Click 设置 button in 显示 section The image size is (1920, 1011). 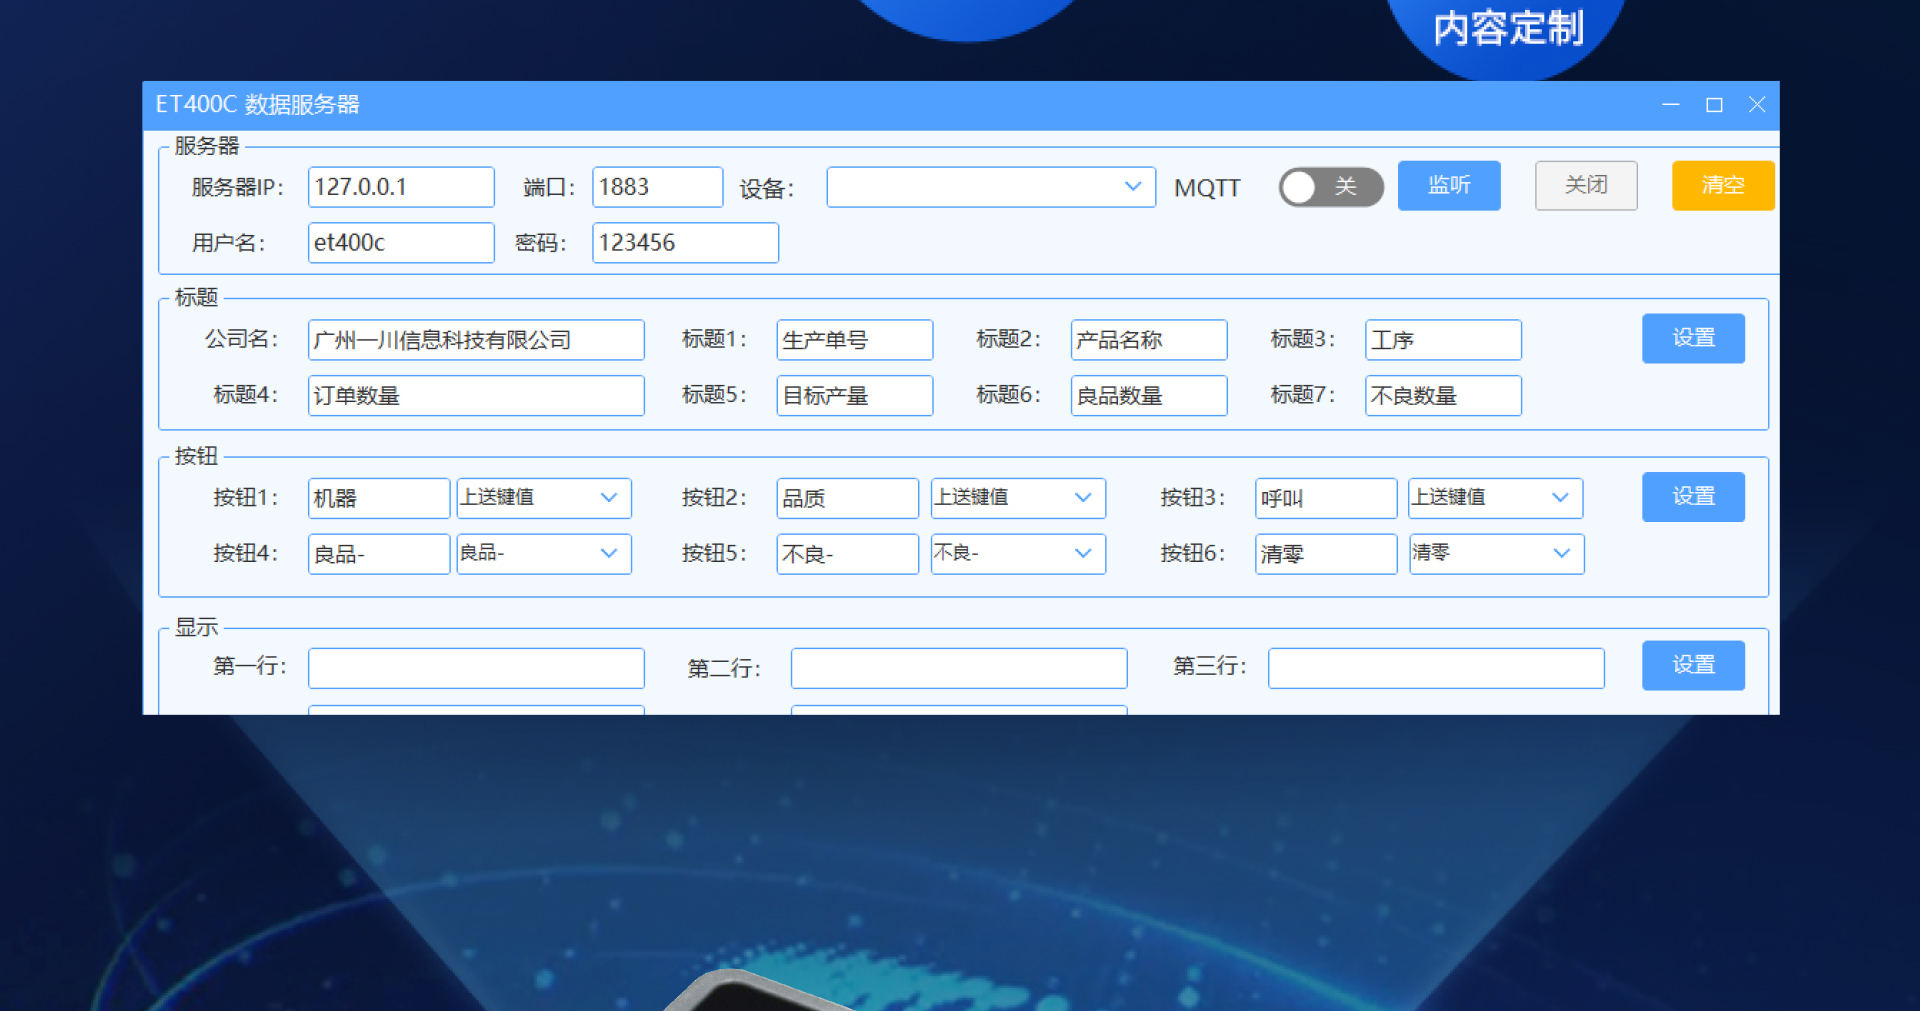pyautogui.click(x=1692, y=665)
